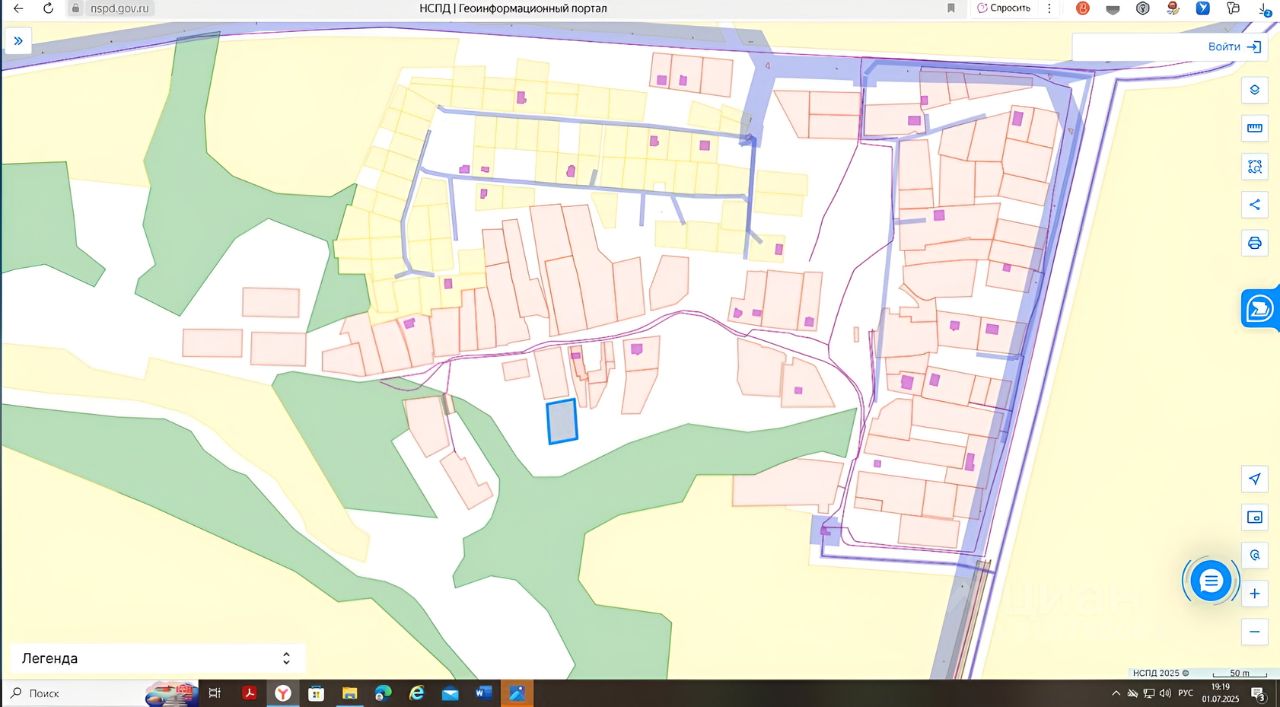
Task: Expand the Легенда legend dropdown
Action: coord(158,658)
